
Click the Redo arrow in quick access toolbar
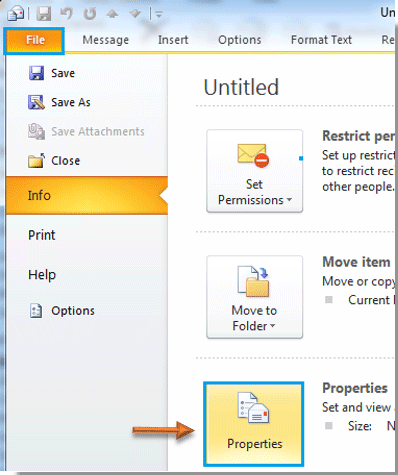90,14
